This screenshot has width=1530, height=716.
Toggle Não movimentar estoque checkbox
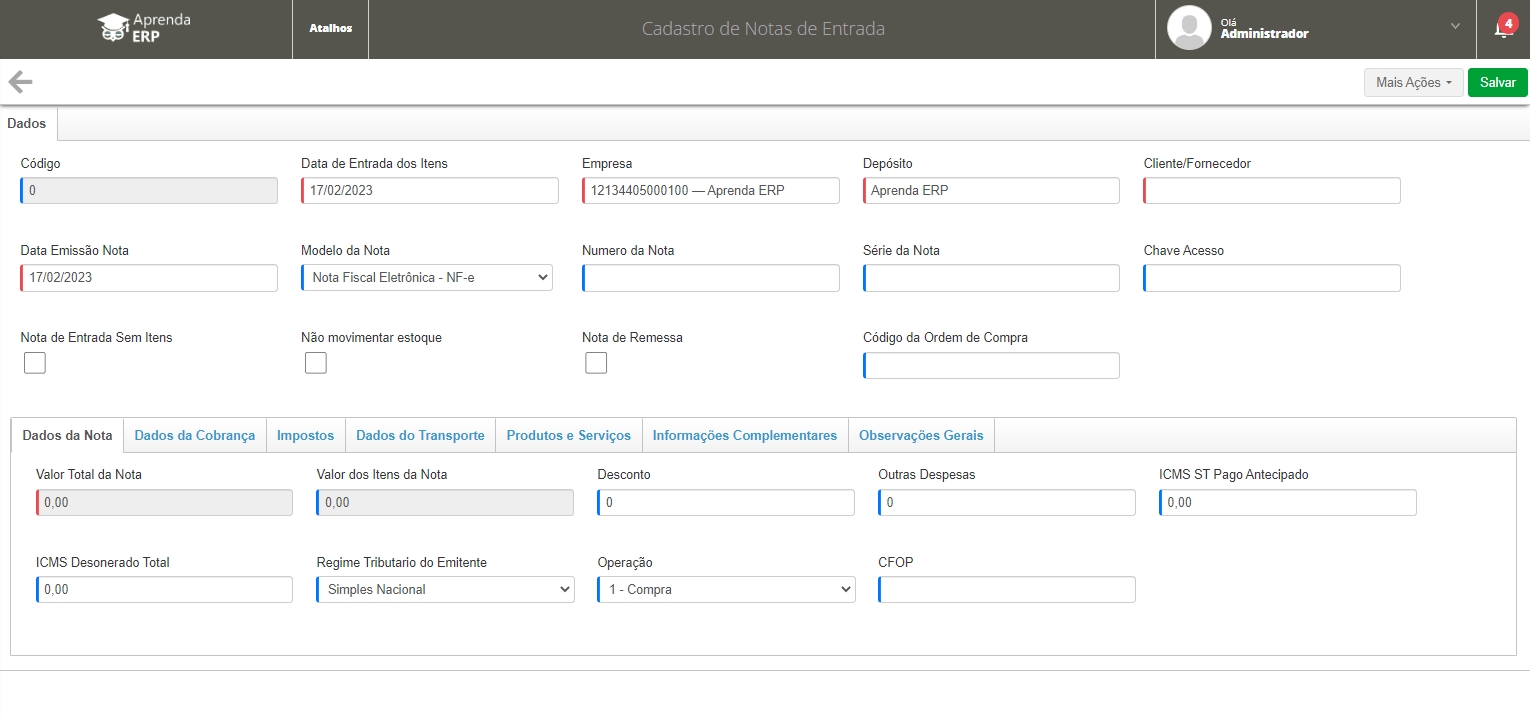316,363
